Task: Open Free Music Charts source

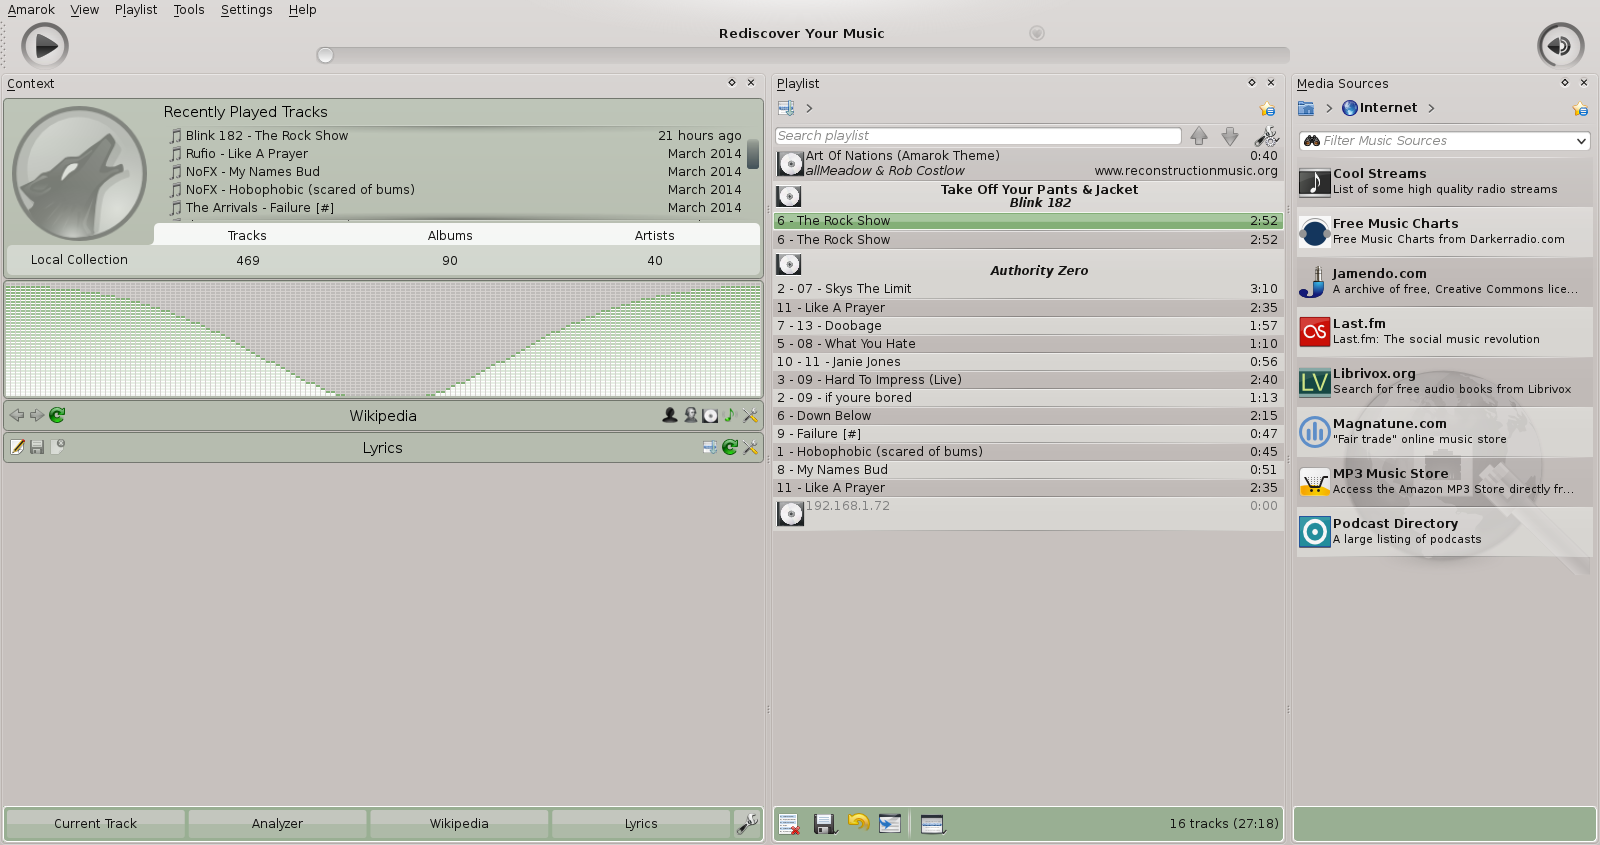Action: click(1444, 231)
